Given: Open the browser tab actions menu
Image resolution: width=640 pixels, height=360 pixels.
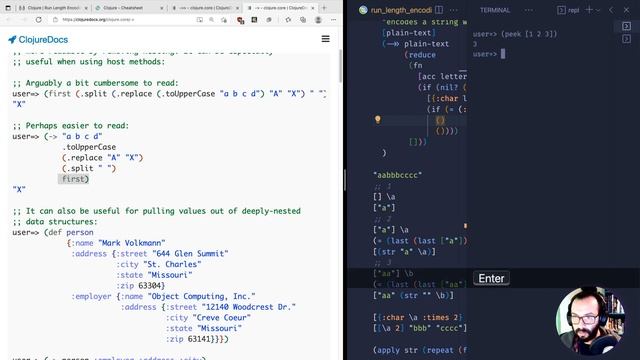Looking at the screenshot, I should click(8, 8).
